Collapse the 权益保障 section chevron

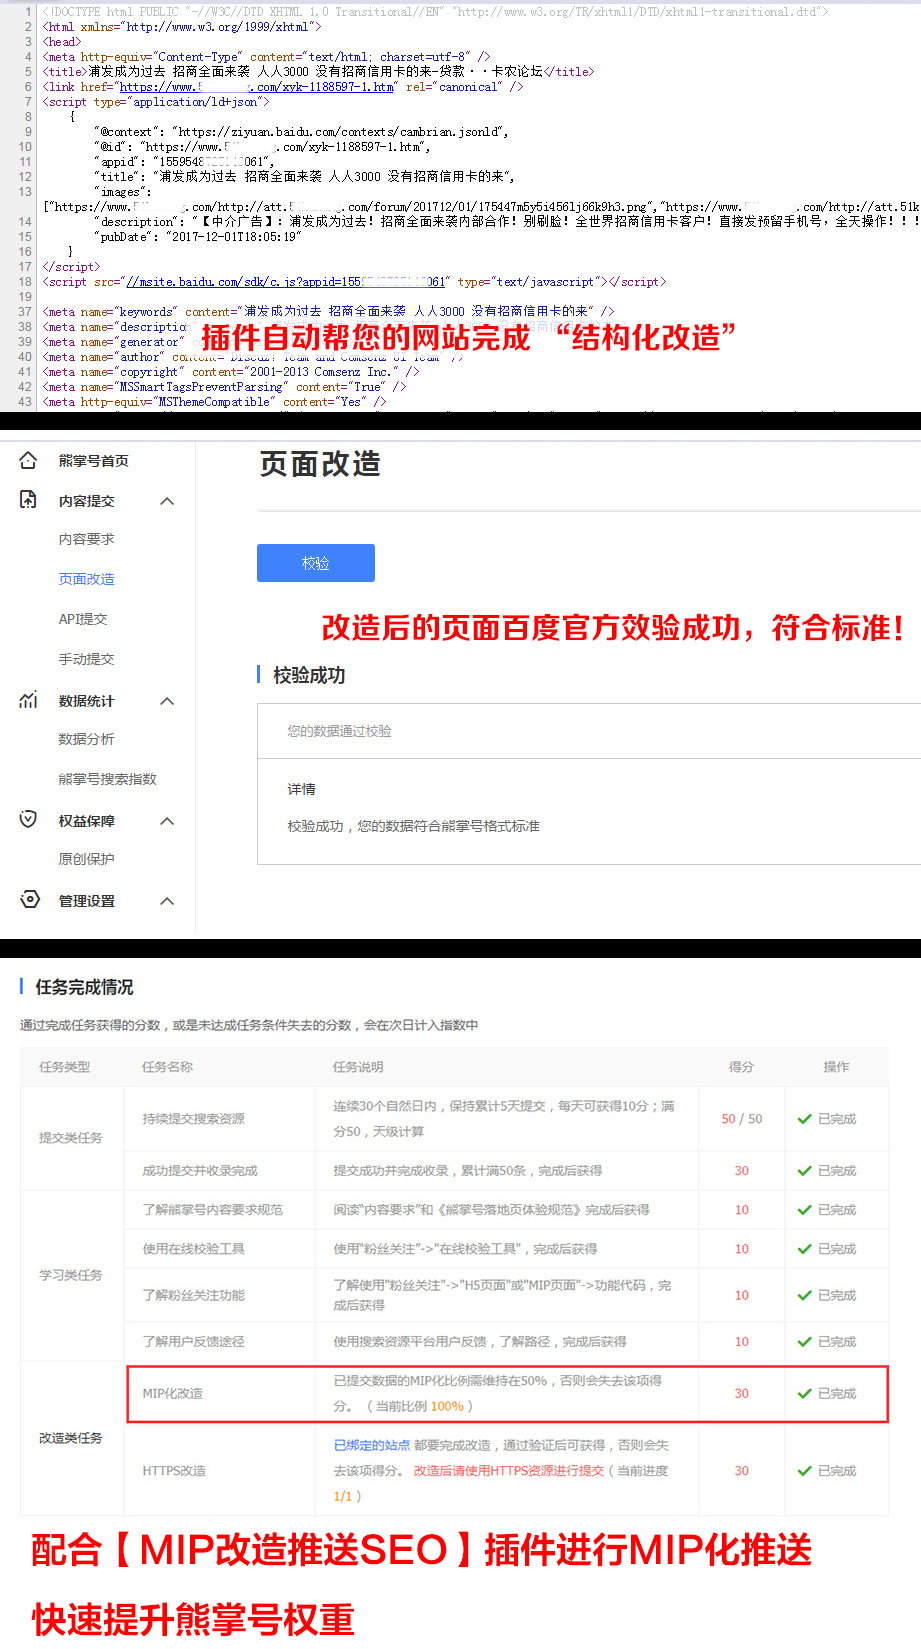tap(167, 821)
